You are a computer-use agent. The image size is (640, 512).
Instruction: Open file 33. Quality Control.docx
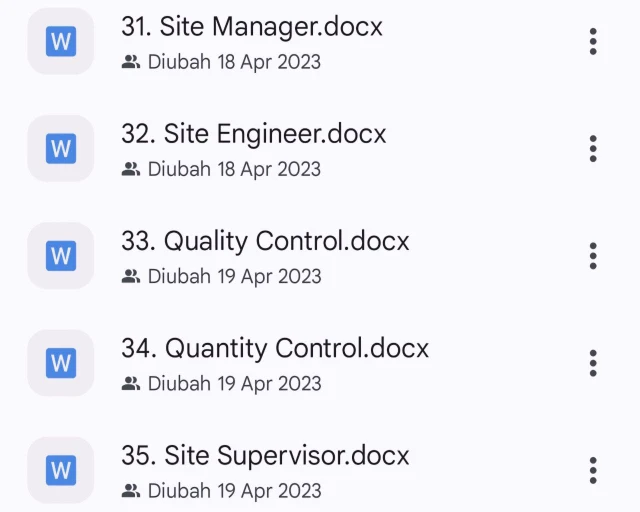click(265, 241)
